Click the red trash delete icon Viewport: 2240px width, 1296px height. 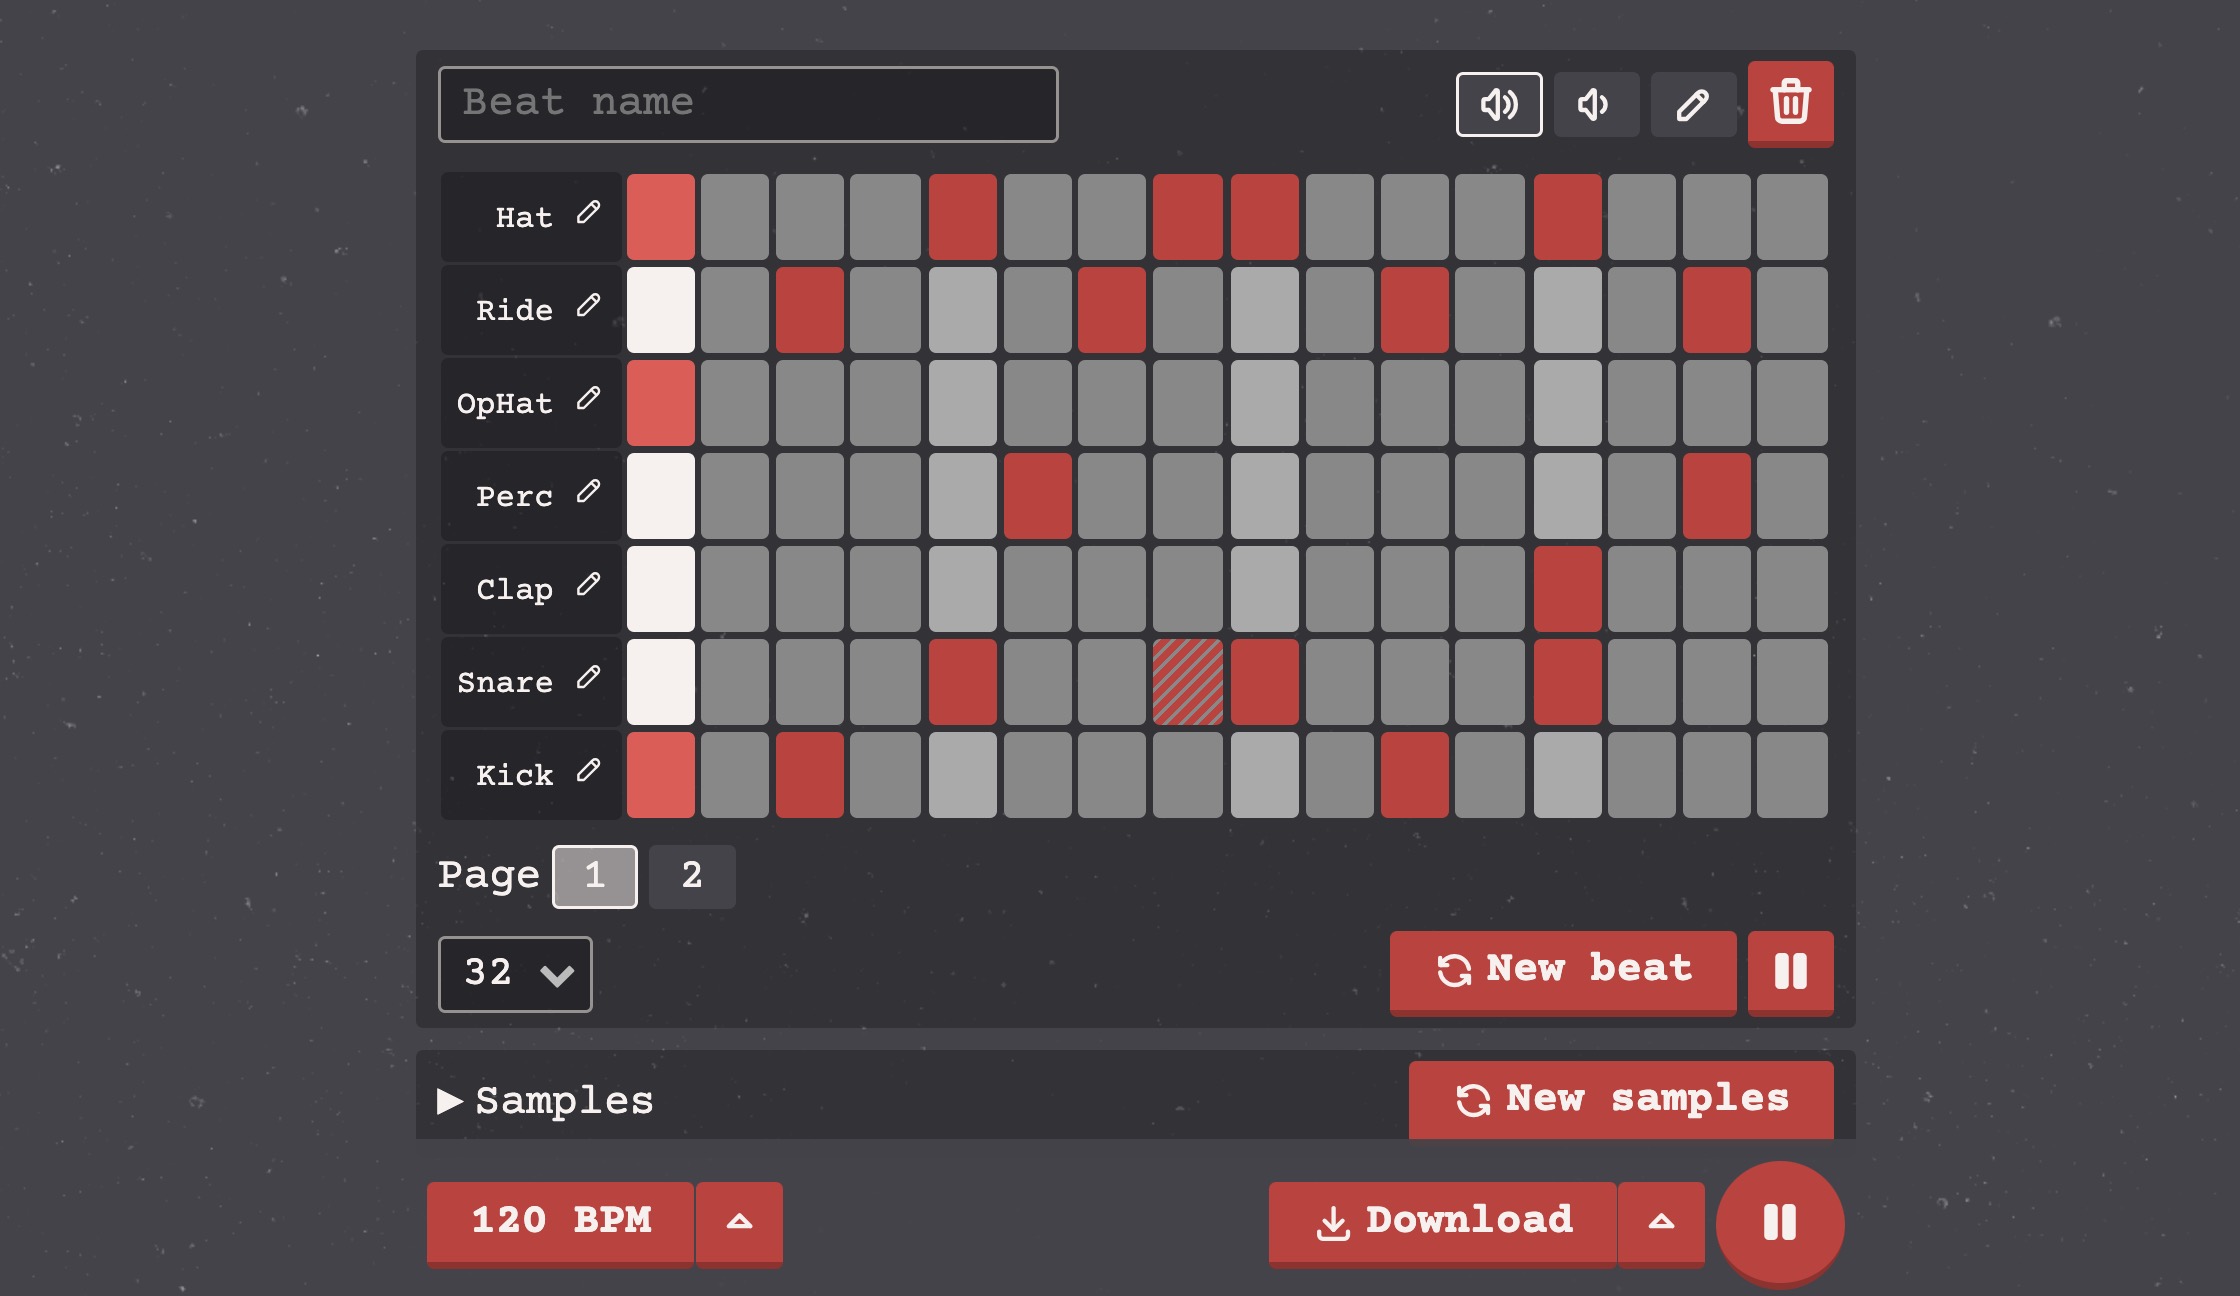coord(1790,102)
